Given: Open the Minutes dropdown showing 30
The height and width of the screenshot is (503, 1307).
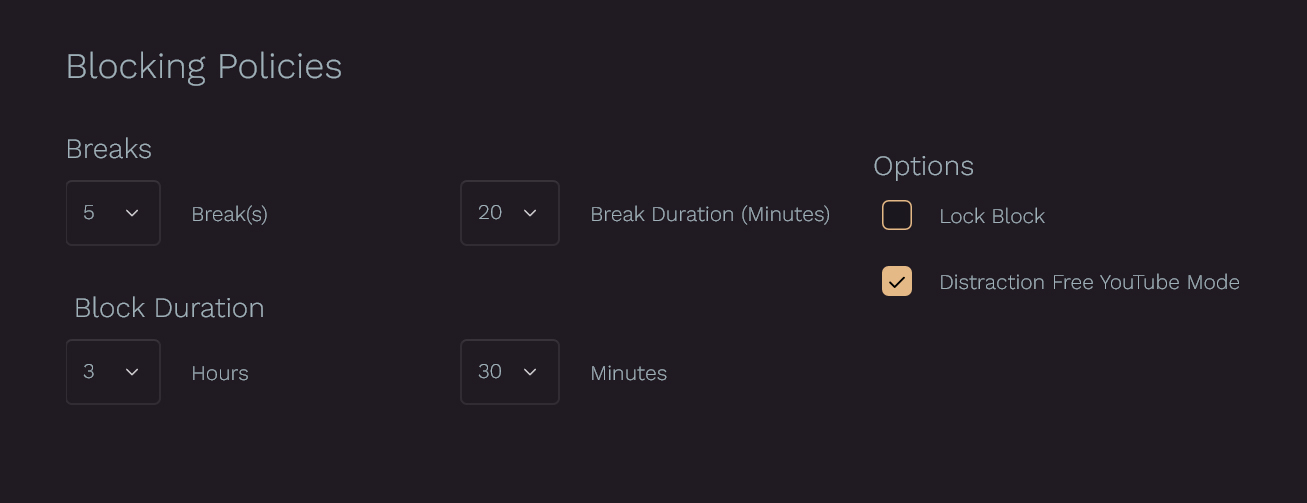Looking at the screenshot, I should click(509, 372).
